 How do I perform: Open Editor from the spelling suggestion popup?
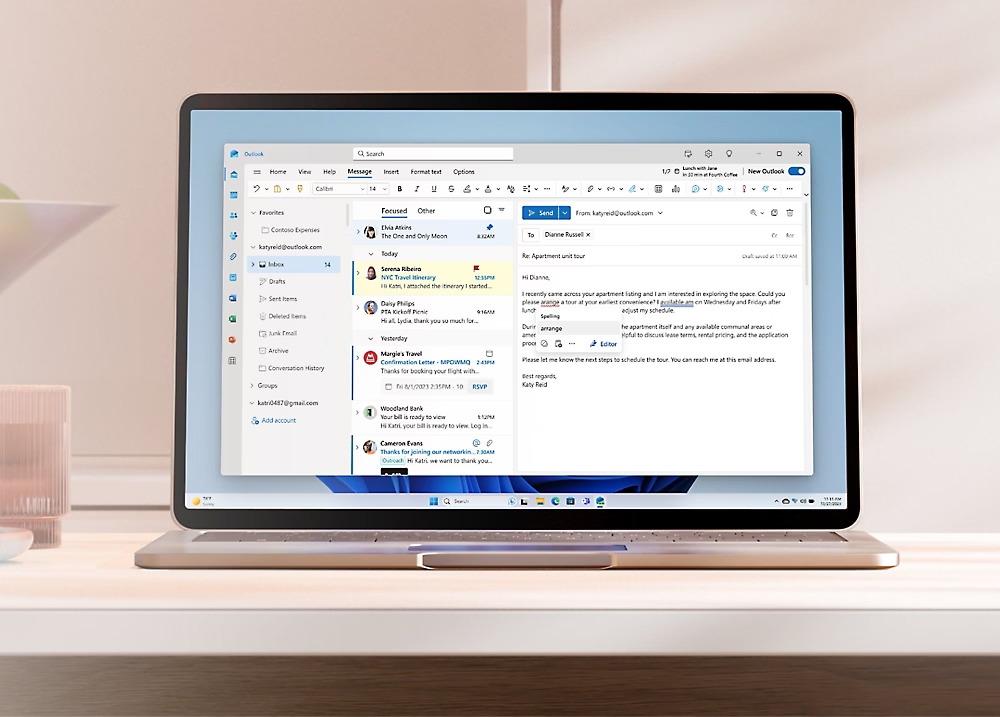(x=606, y=344)
